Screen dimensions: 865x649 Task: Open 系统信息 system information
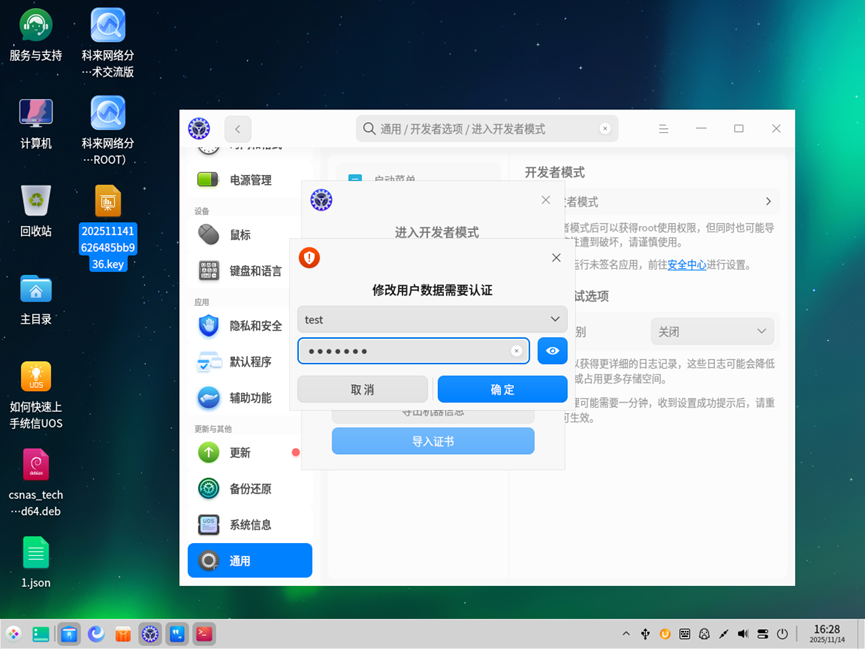pos(249,524)
